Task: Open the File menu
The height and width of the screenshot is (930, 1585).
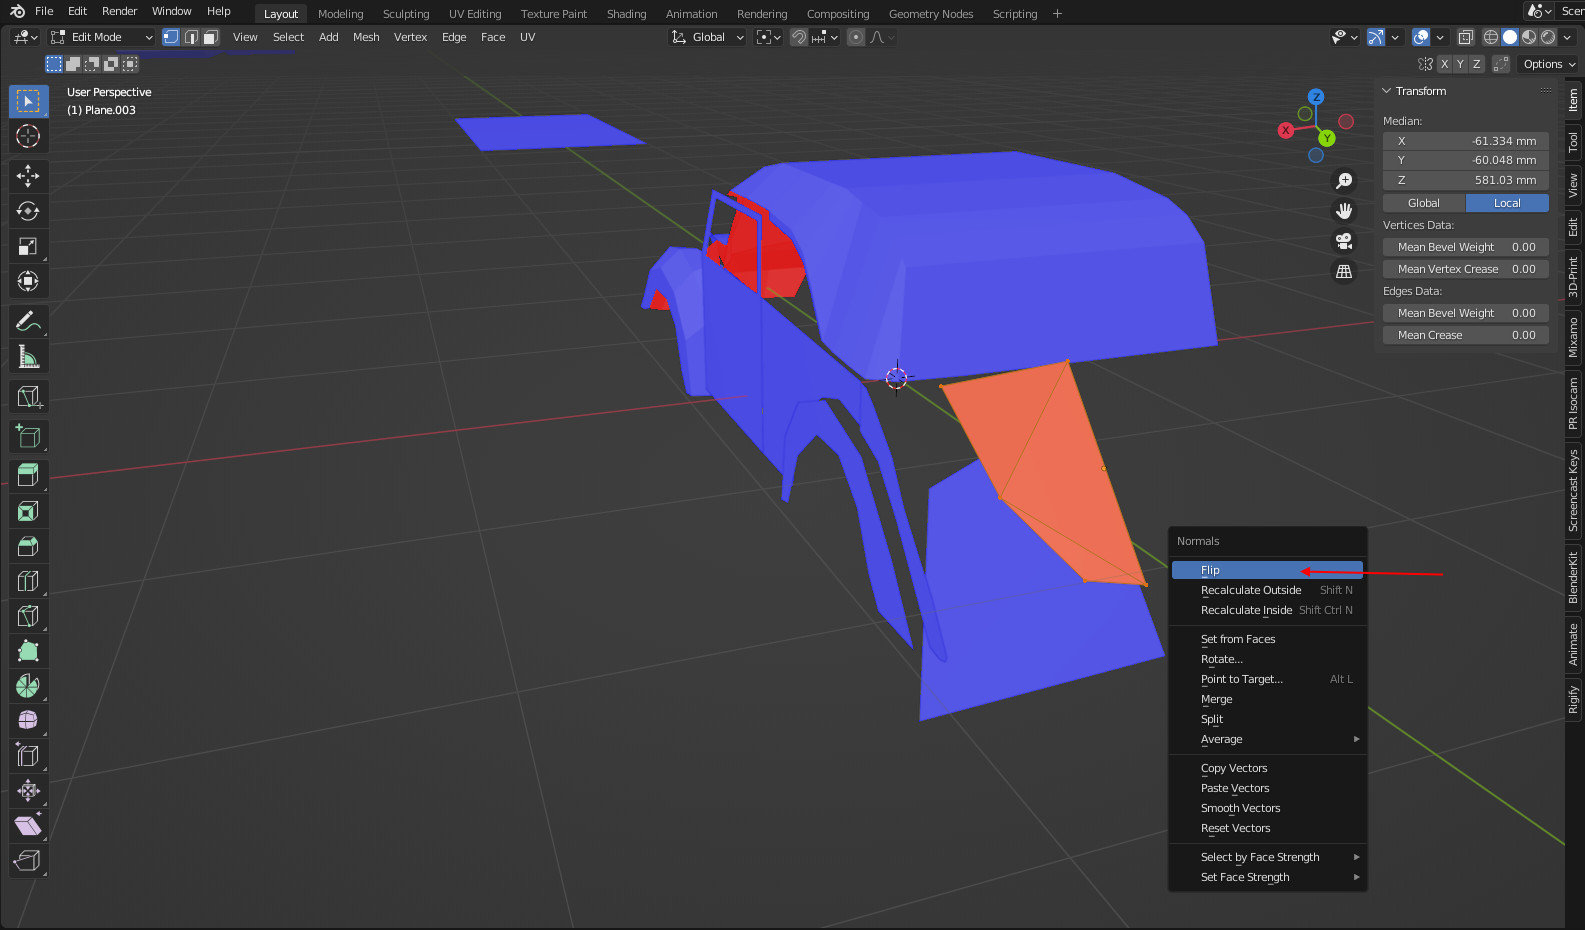Action: click(44, 11)
